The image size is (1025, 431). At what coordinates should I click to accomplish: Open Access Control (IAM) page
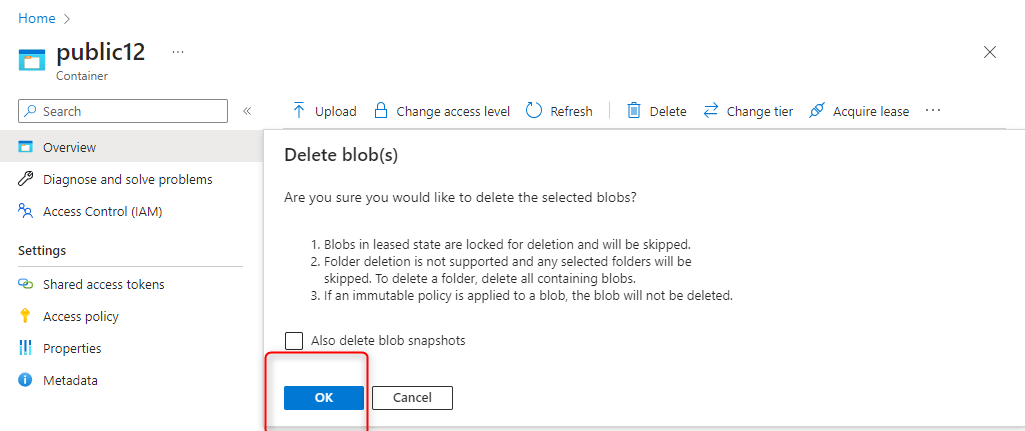click(102, 211)
